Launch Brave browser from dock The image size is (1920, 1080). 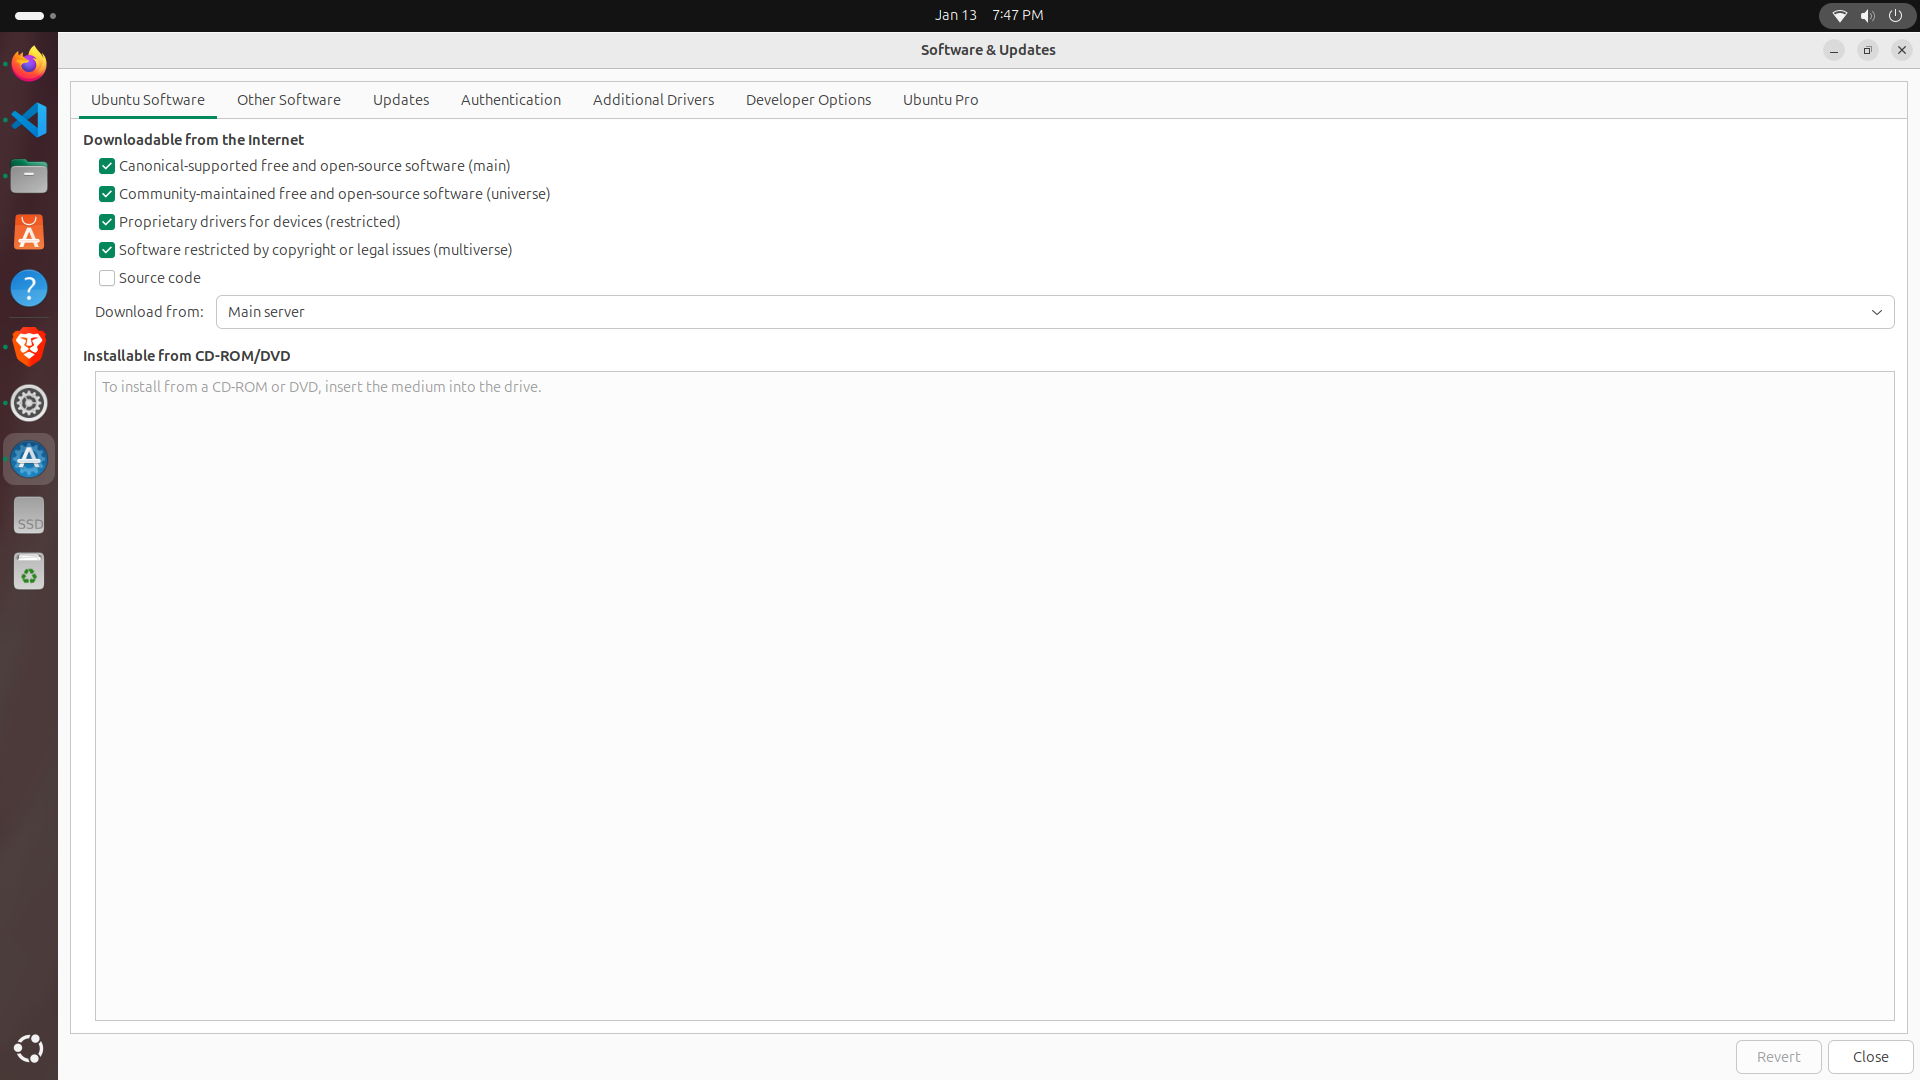[x=29, y=346]
